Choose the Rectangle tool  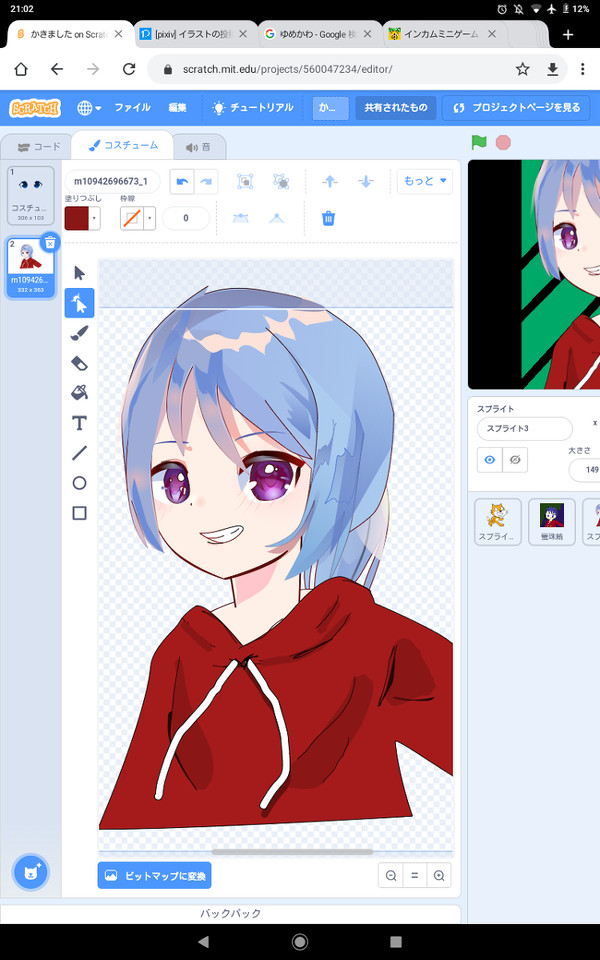tap(80, 513)
